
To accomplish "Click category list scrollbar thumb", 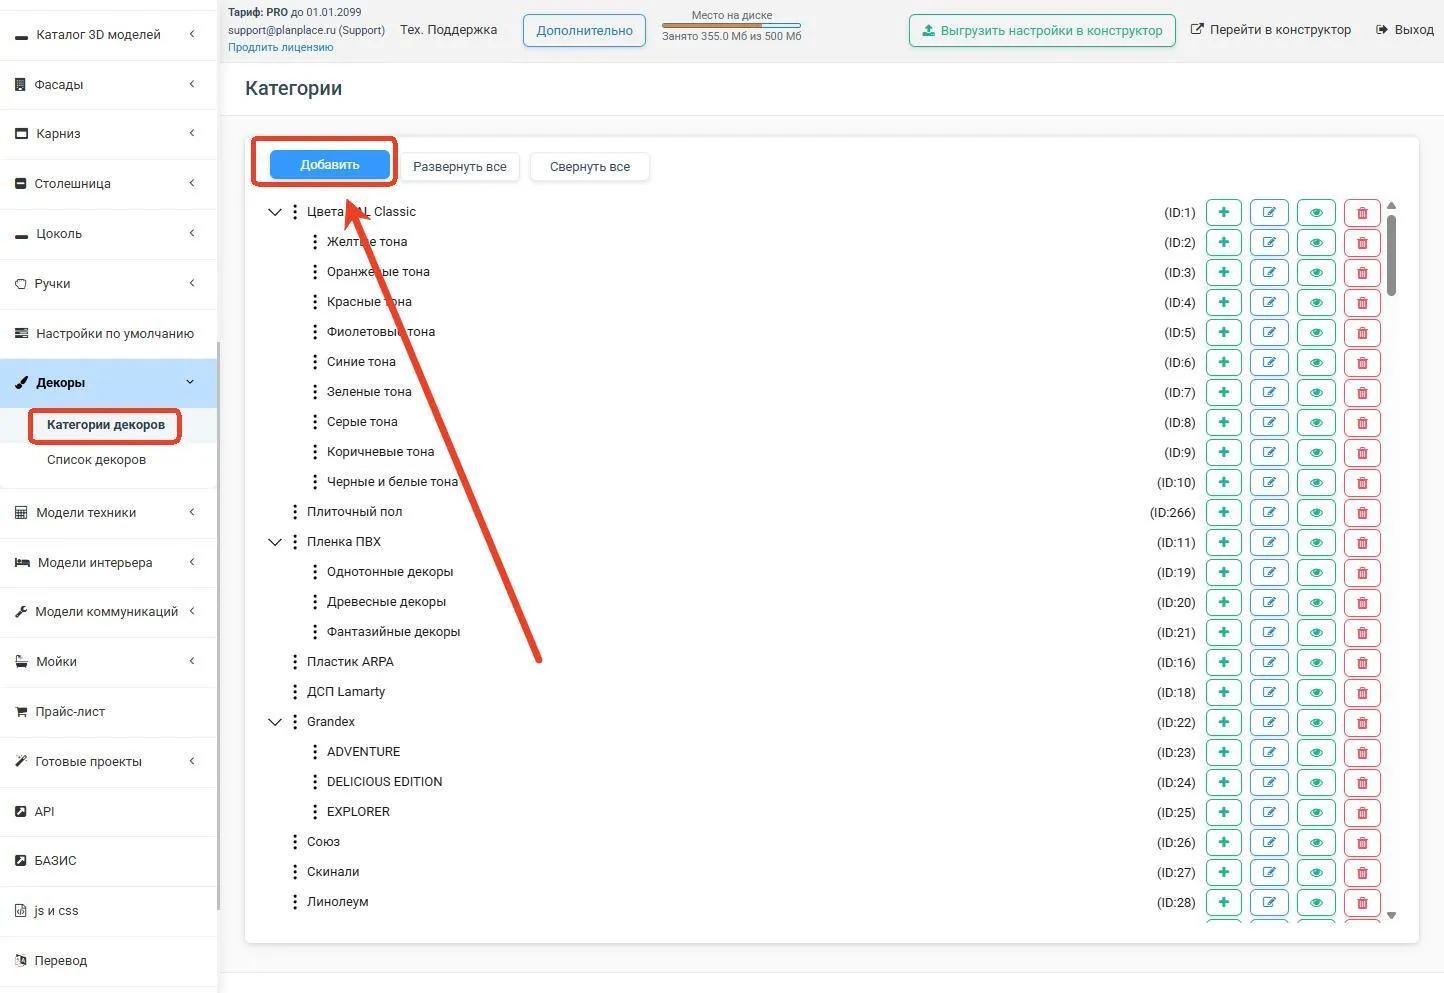I will coord(1391,254).
